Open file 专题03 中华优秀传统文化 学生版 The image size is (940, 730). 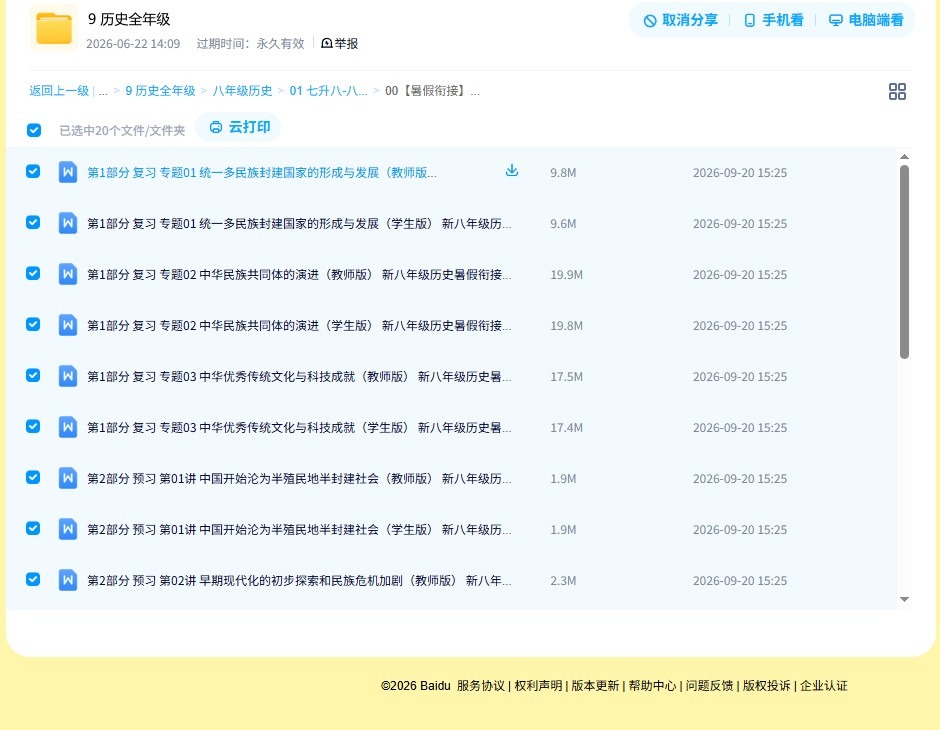point(299,427)
